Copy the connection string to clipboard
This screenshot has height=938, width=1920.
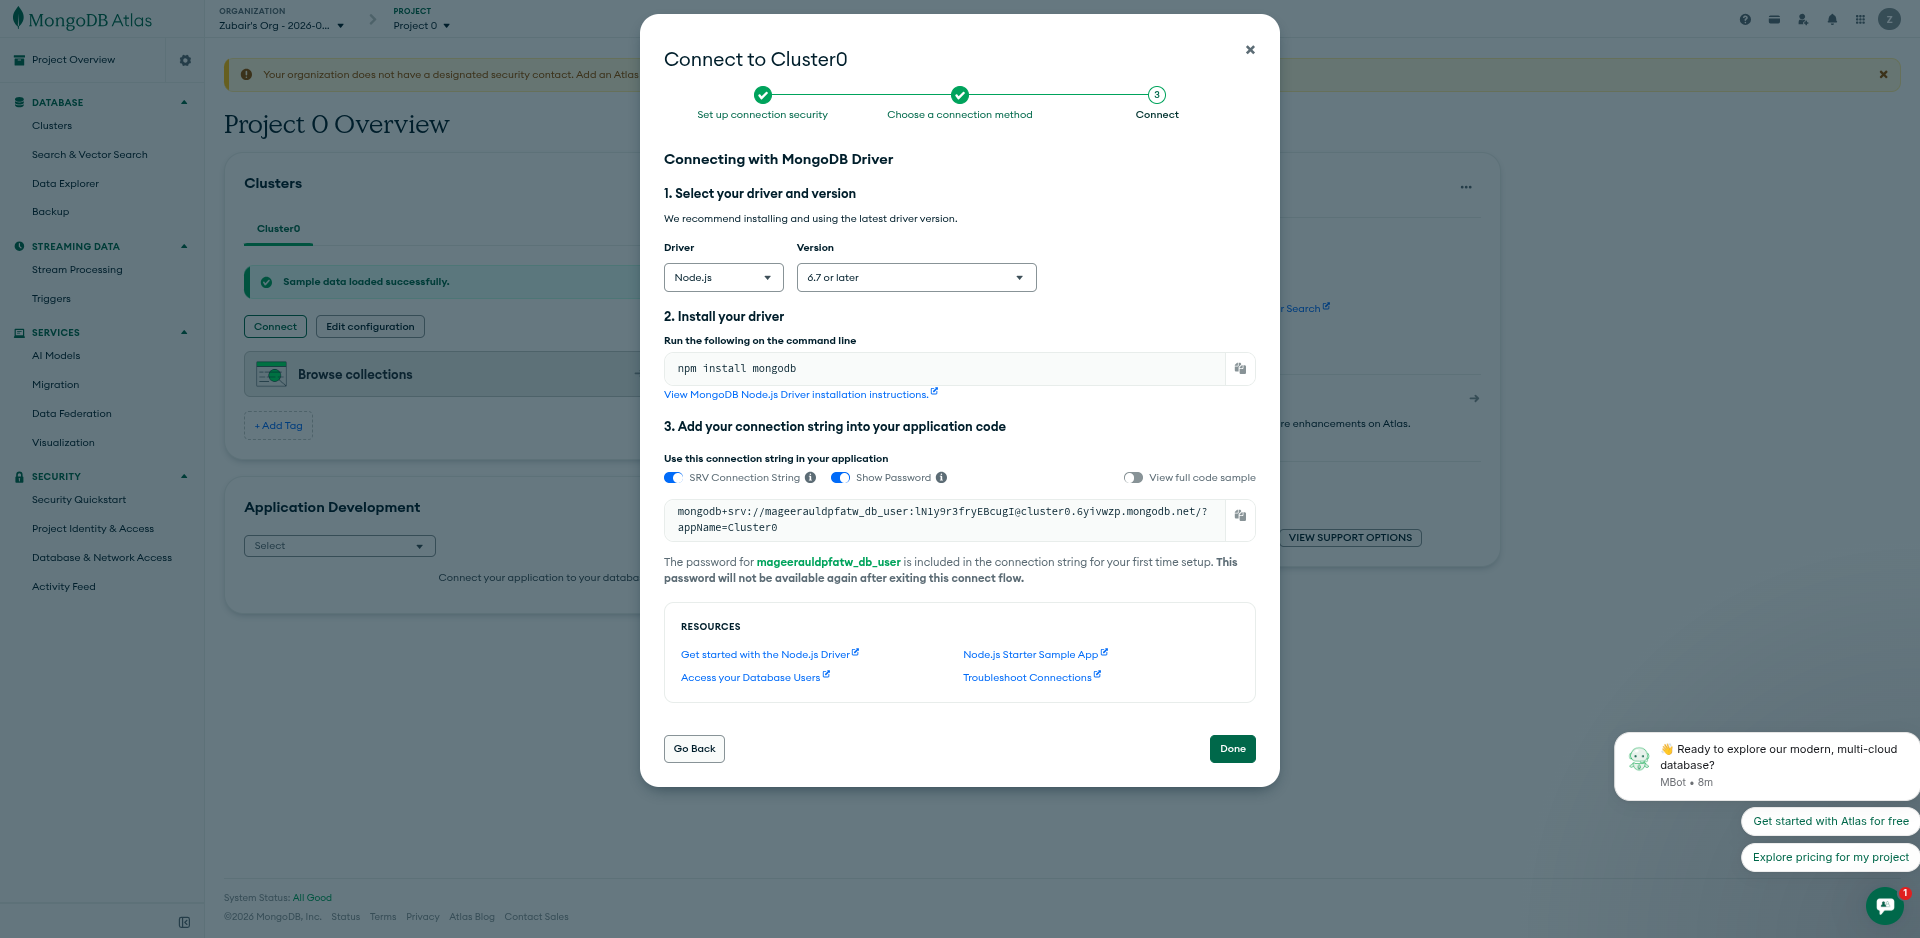pos(1240,516)
